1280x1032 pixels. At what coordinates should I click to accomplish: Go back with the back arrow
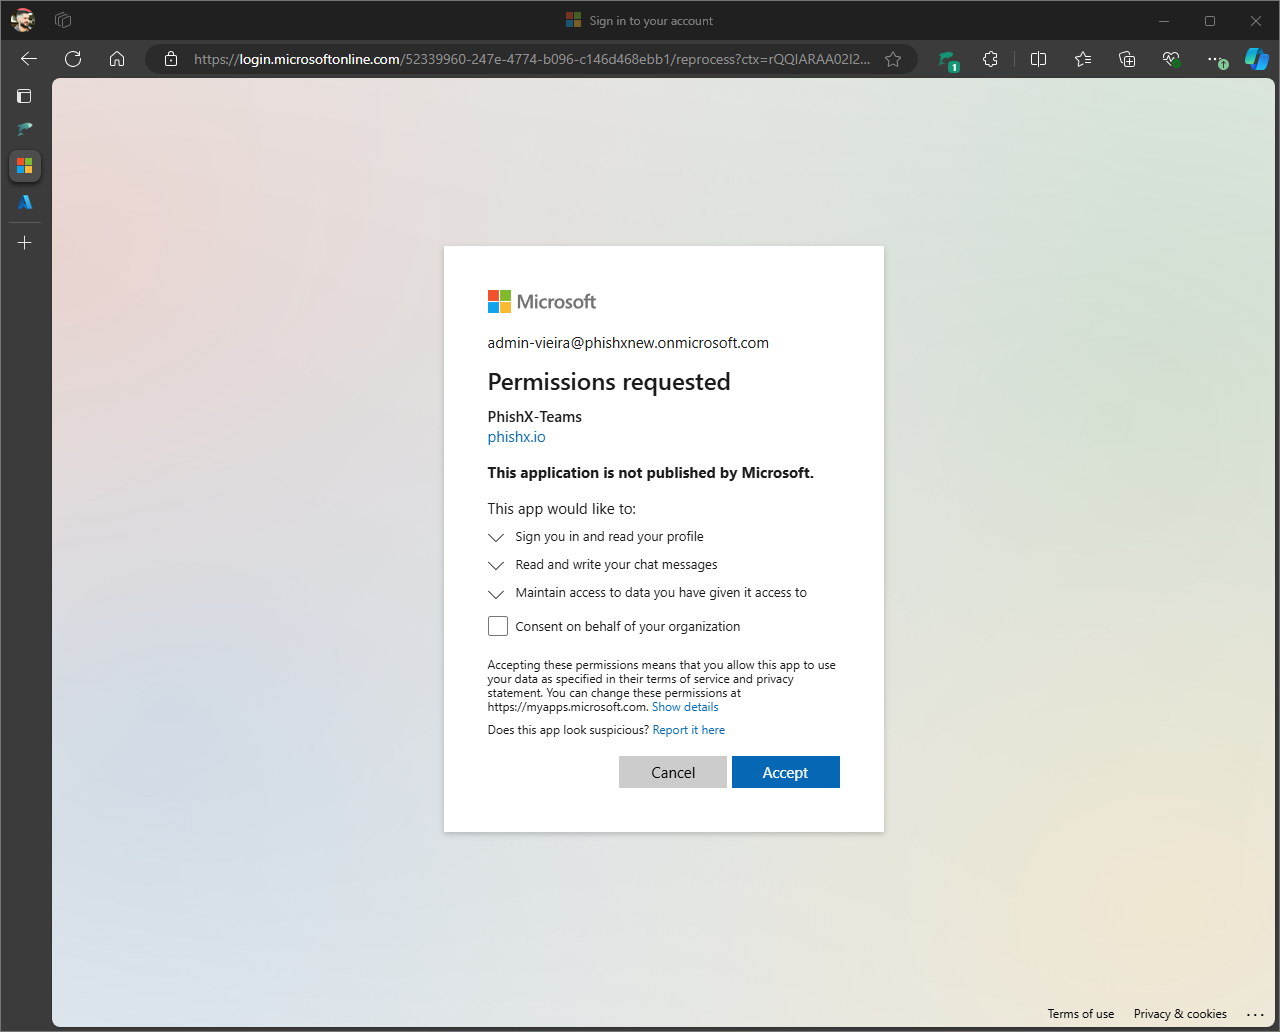(x=29, y=59)
